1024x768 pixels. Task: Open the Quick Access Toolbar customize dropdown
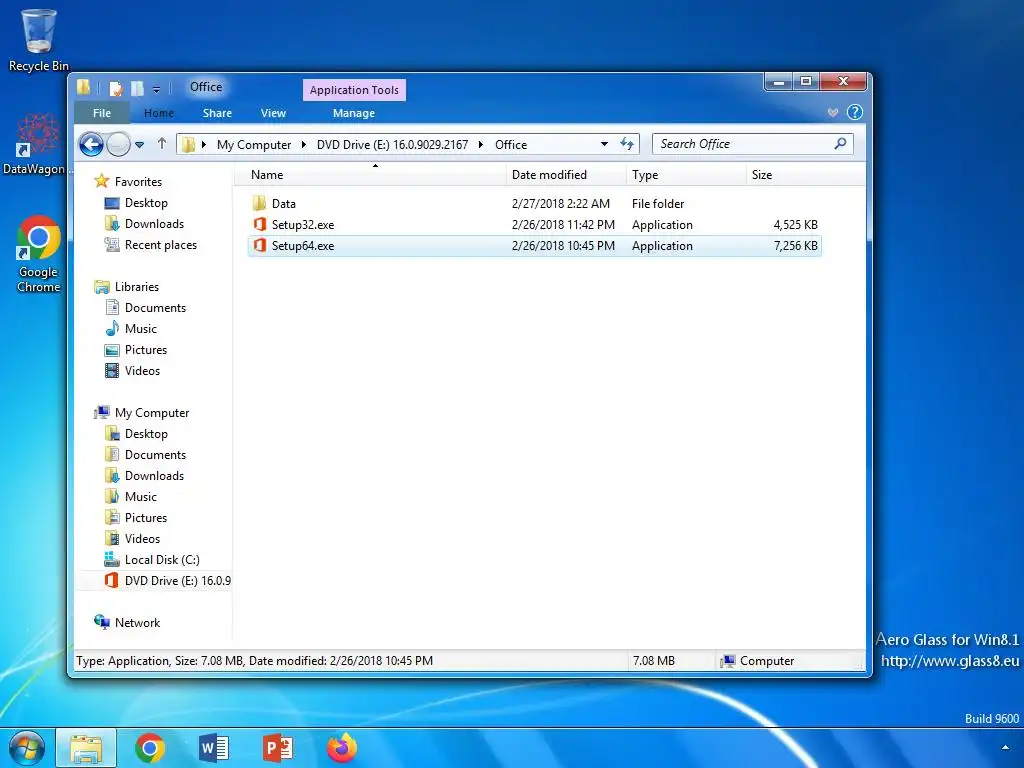pos(156,89)
